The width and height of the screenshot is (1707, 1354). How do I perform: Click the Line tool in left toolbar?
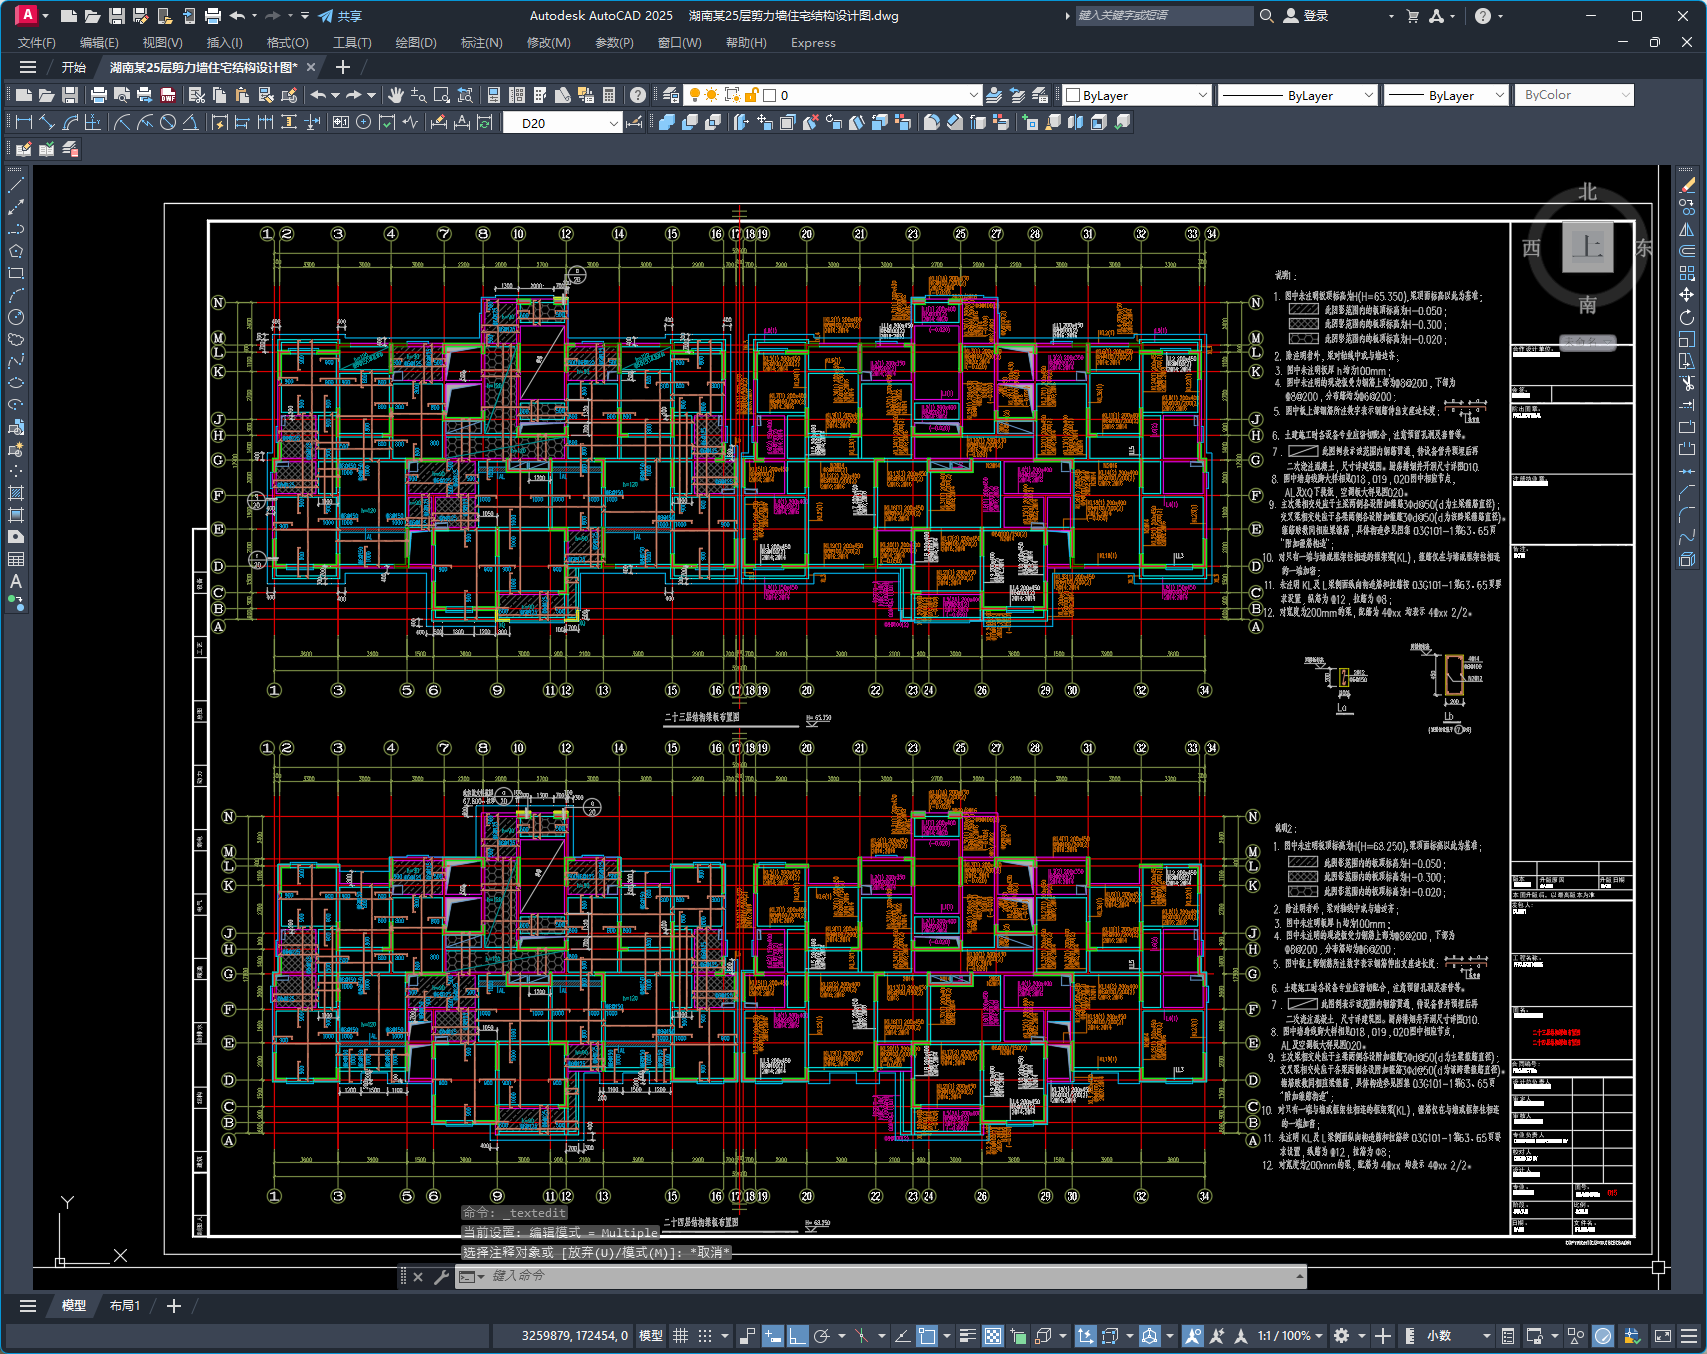[x=16, y=185]
